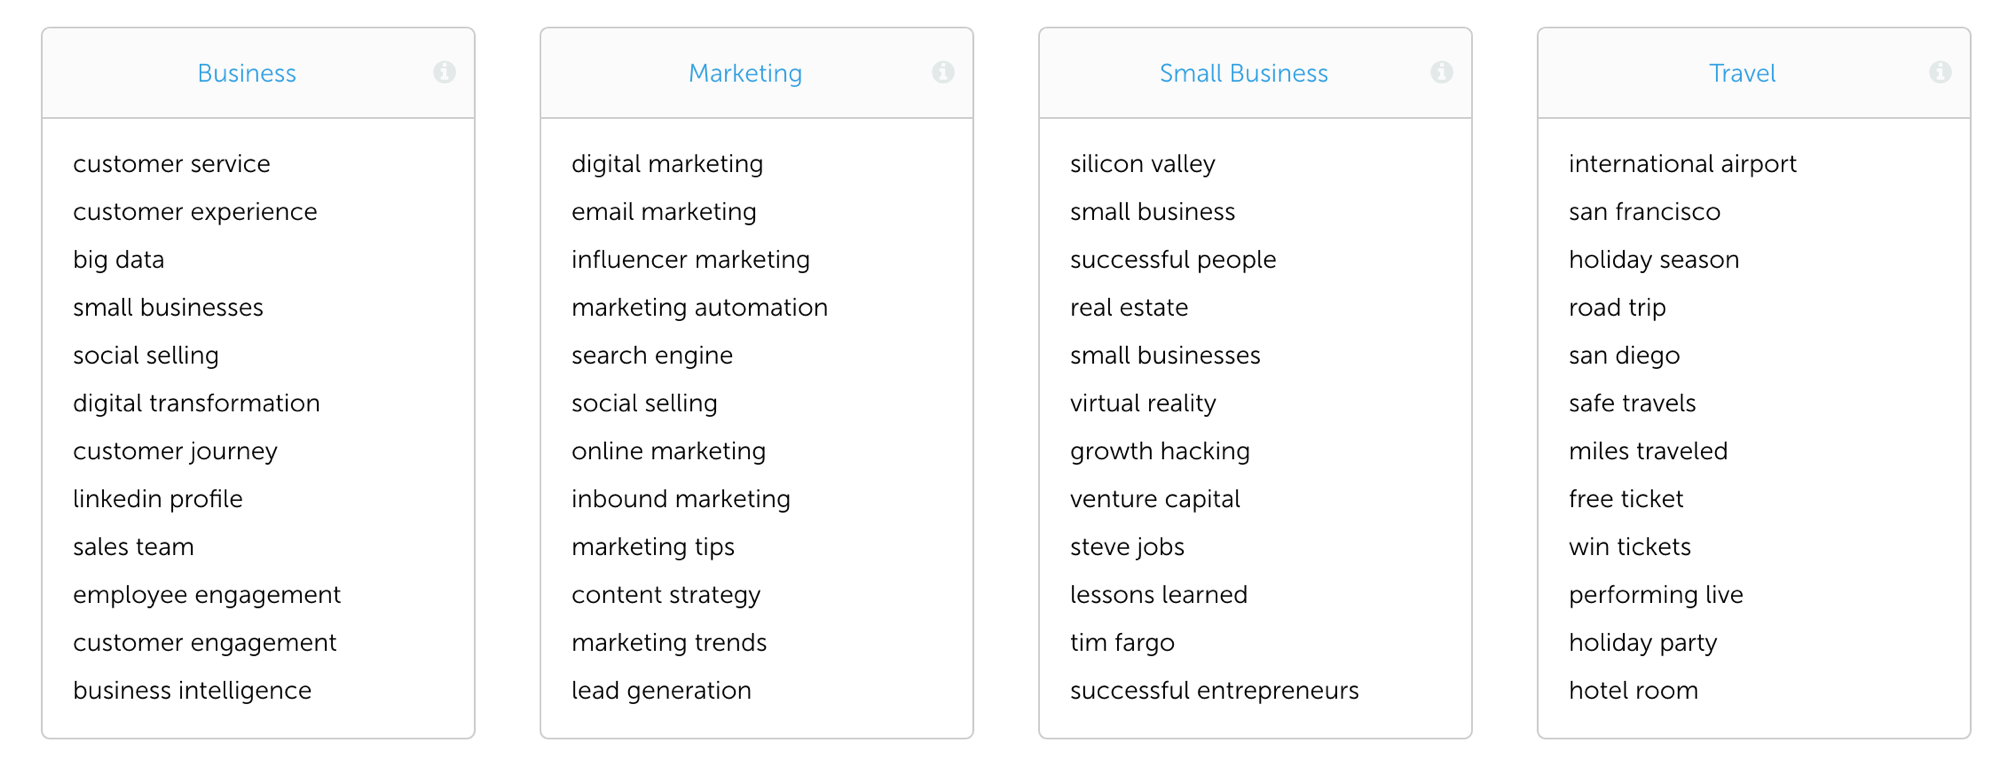This screenshot has height=775, width=2000.
Task: Click the 'venture capital' phrase
Action: (x=1154, y=499)
